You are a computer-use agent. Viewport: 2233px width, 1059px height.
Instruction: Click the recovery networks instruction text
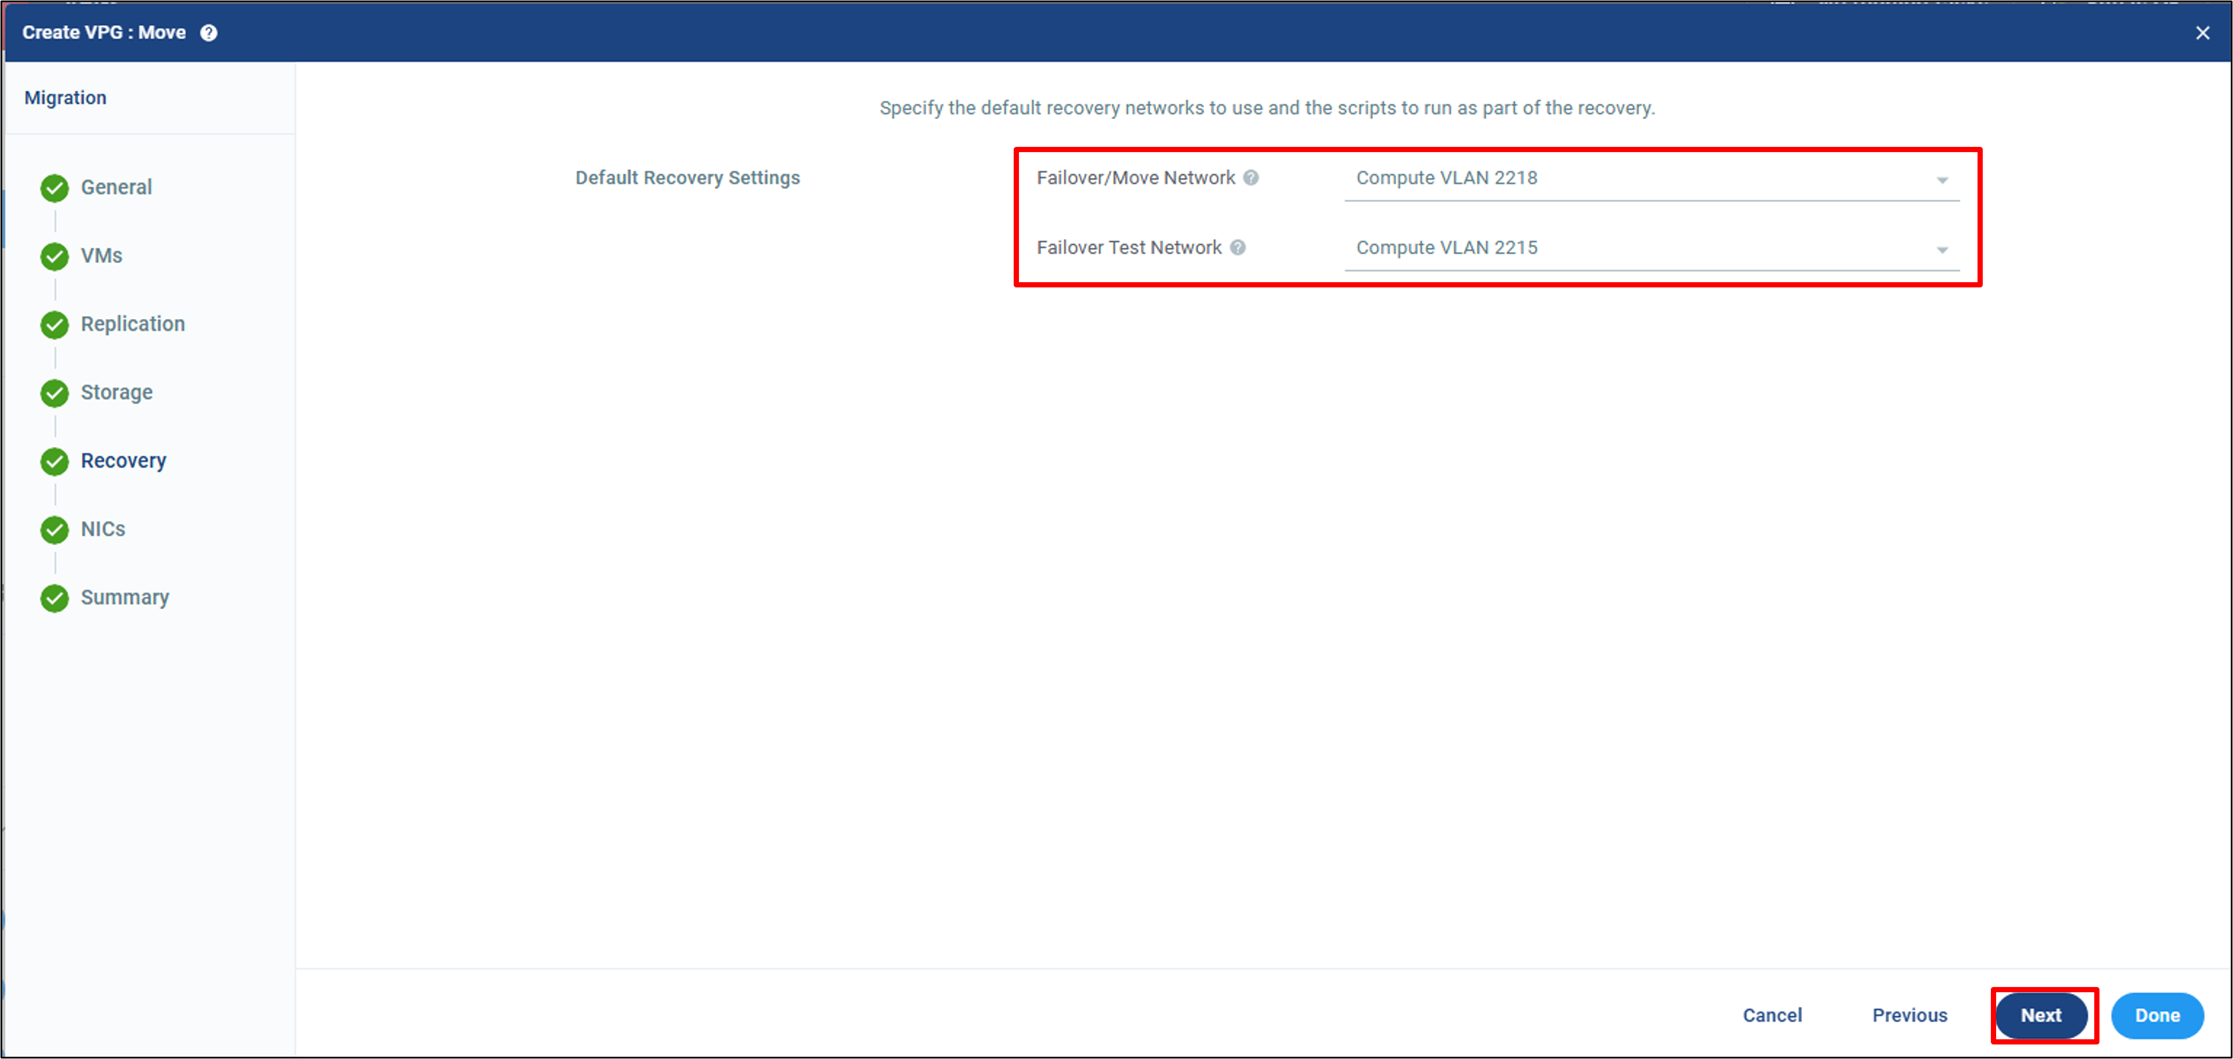(1267, 108)
